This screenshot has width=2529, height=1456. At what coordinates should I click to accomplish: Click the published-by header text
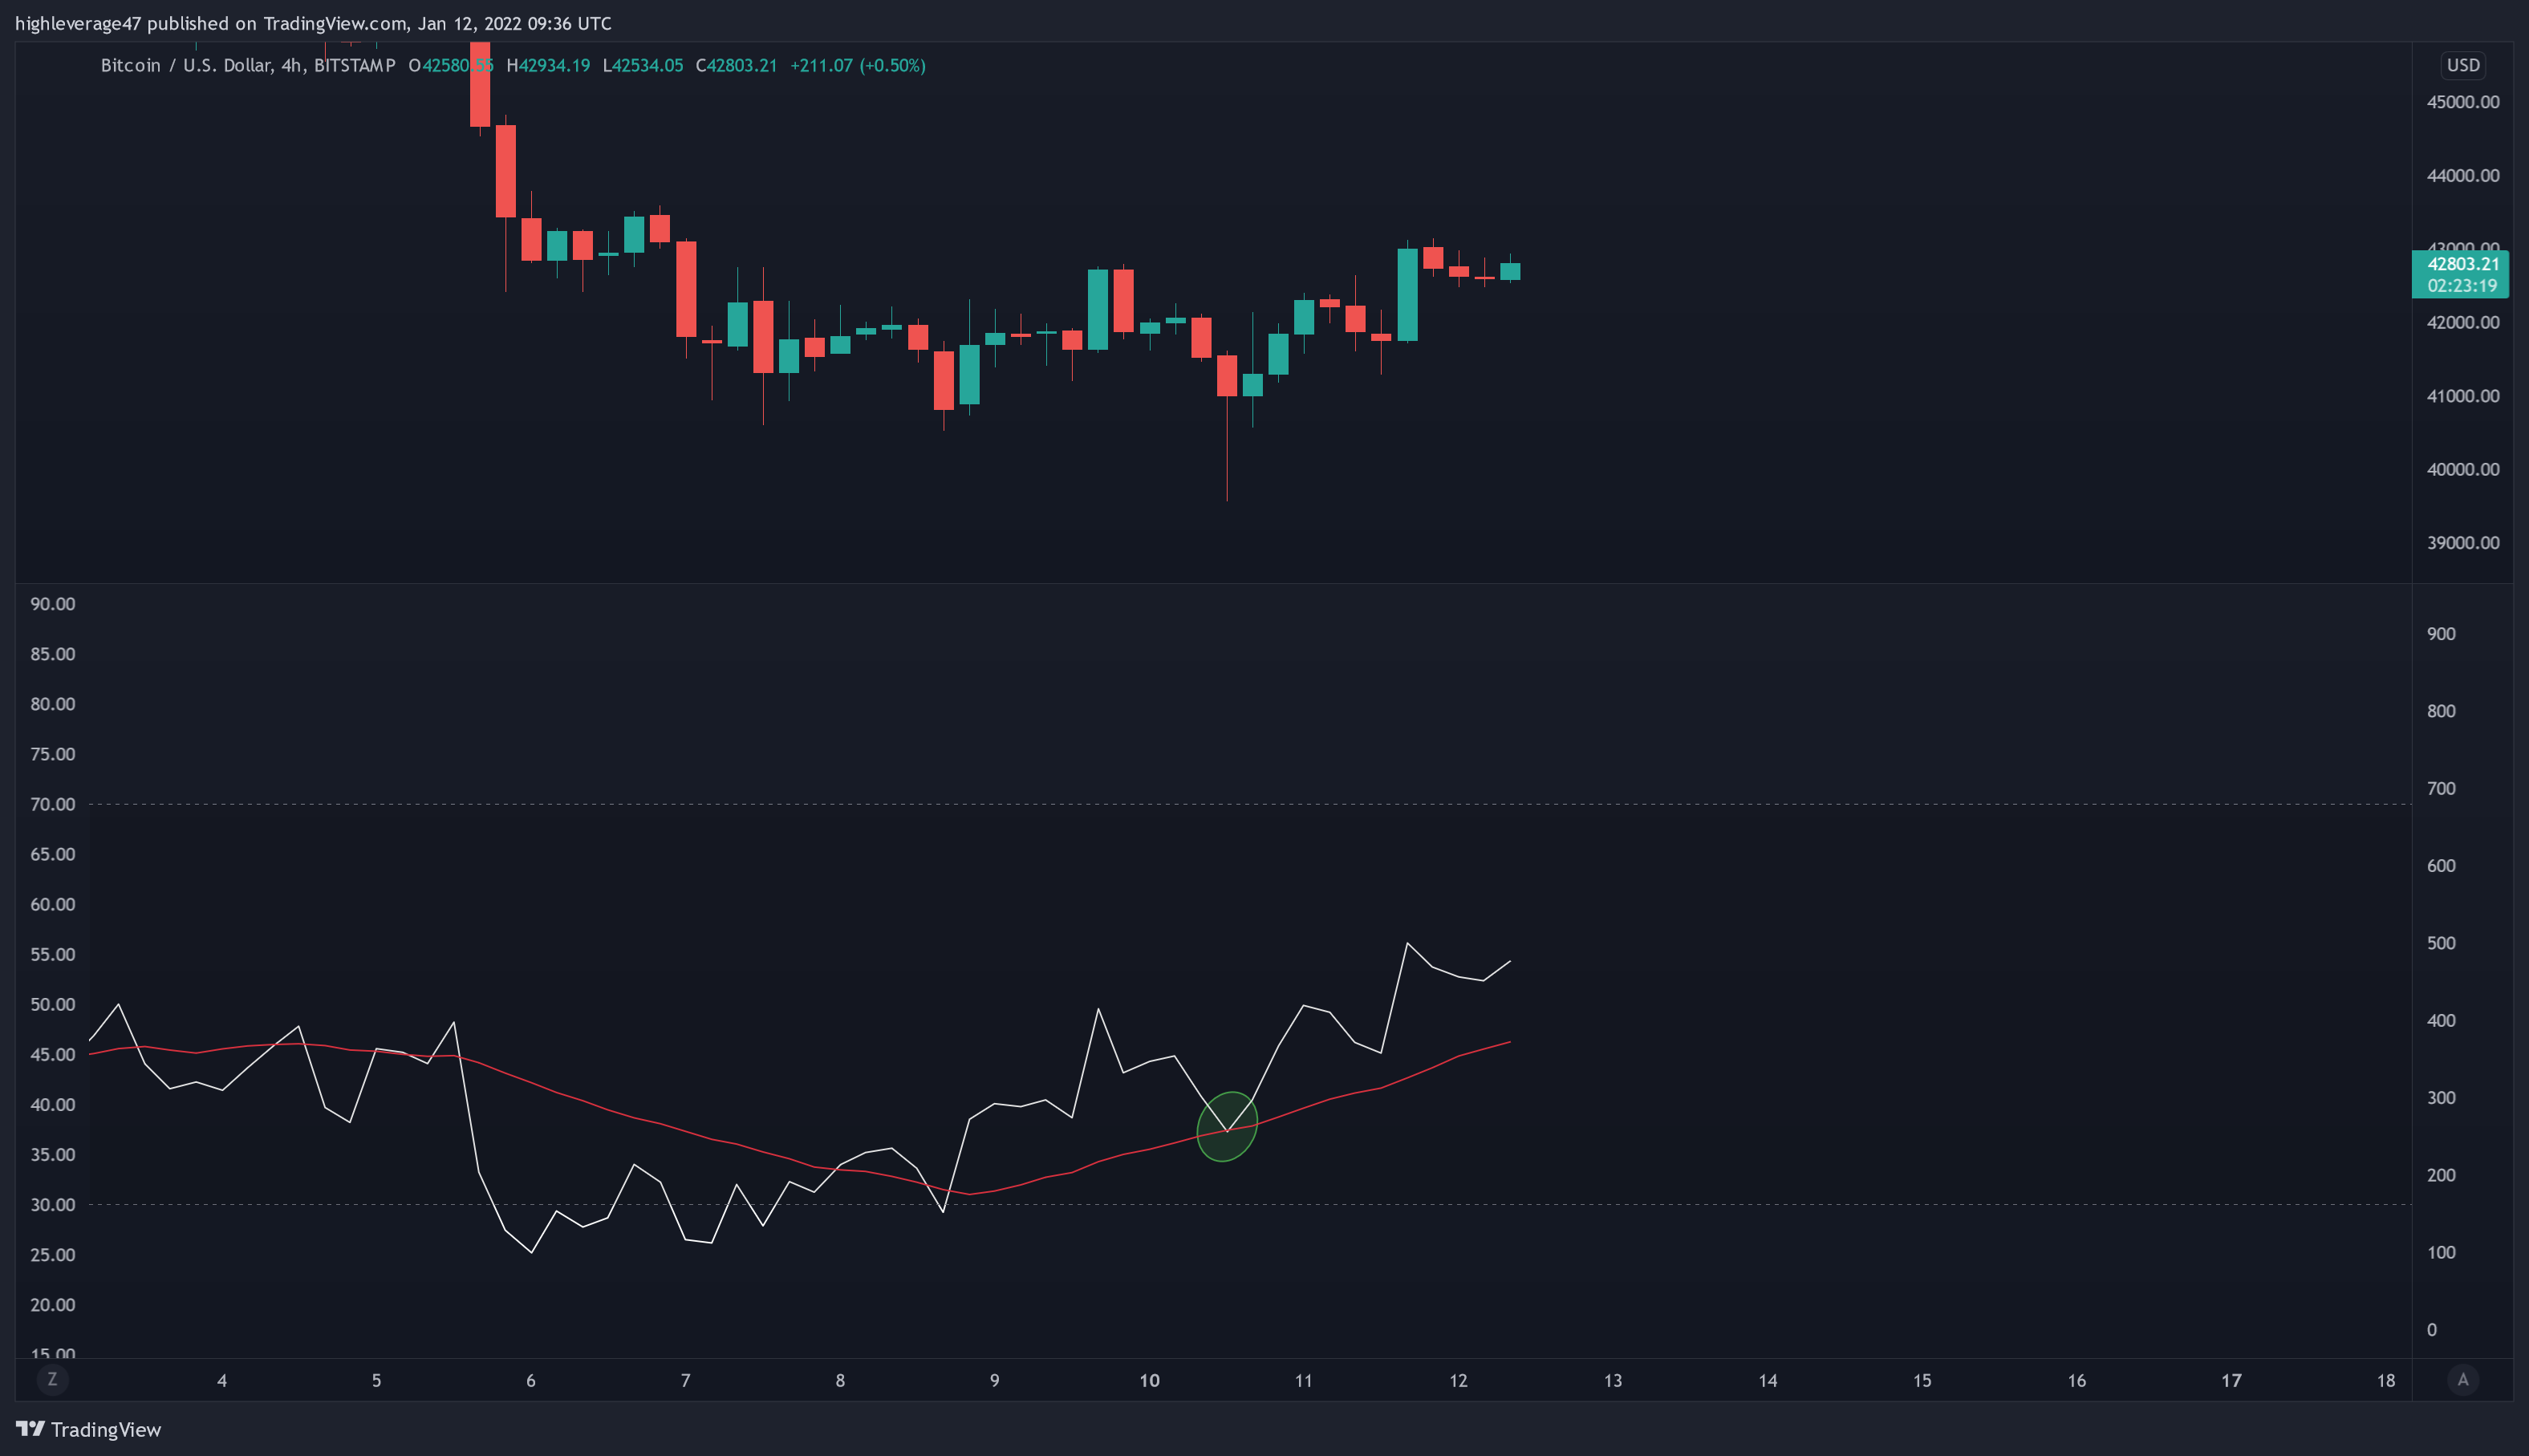[x=313, y=23]
